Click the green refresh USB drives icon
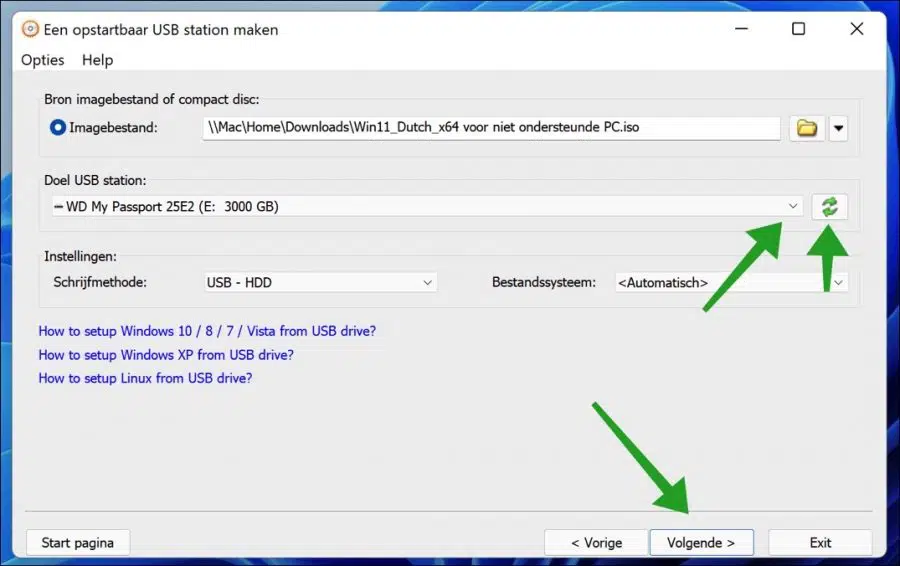Viewport: 900px width, 566px height. (829, 207)
